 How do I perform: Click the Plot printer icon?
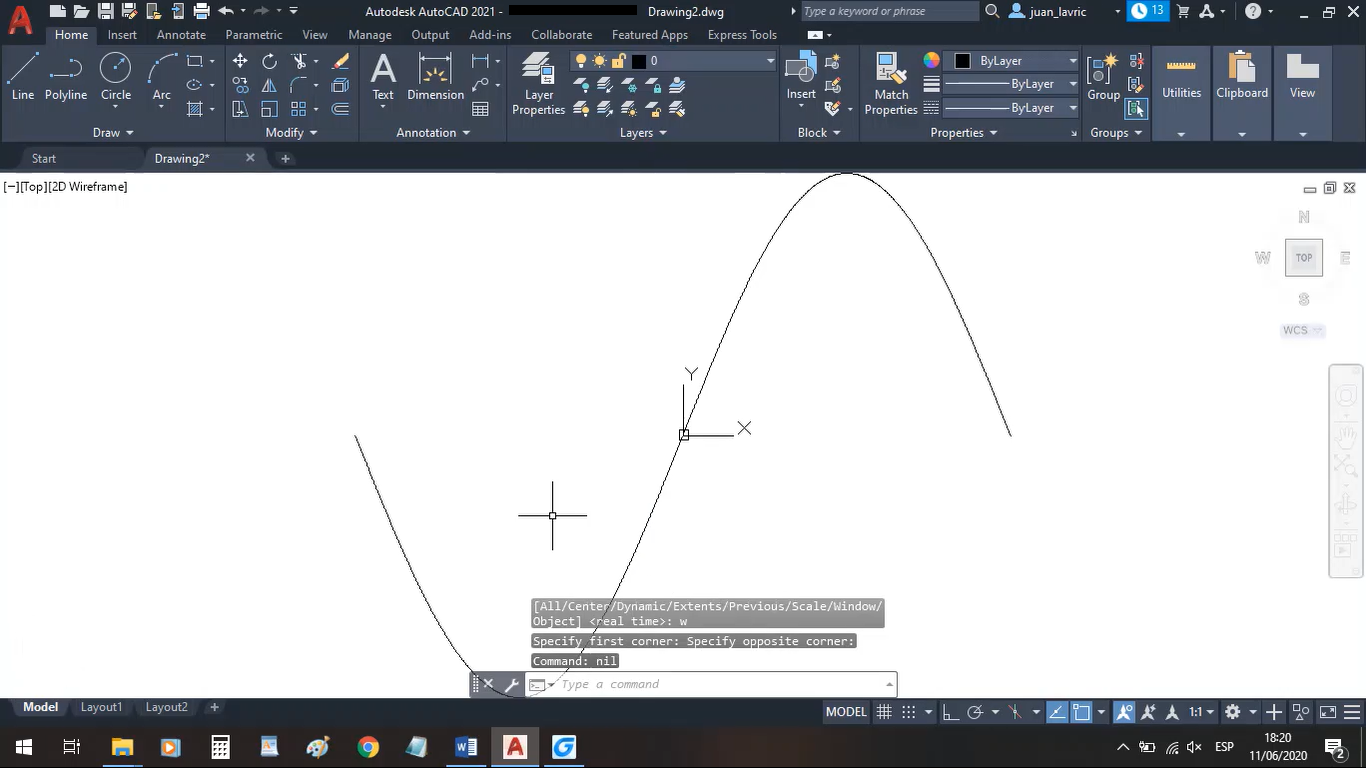201,11
